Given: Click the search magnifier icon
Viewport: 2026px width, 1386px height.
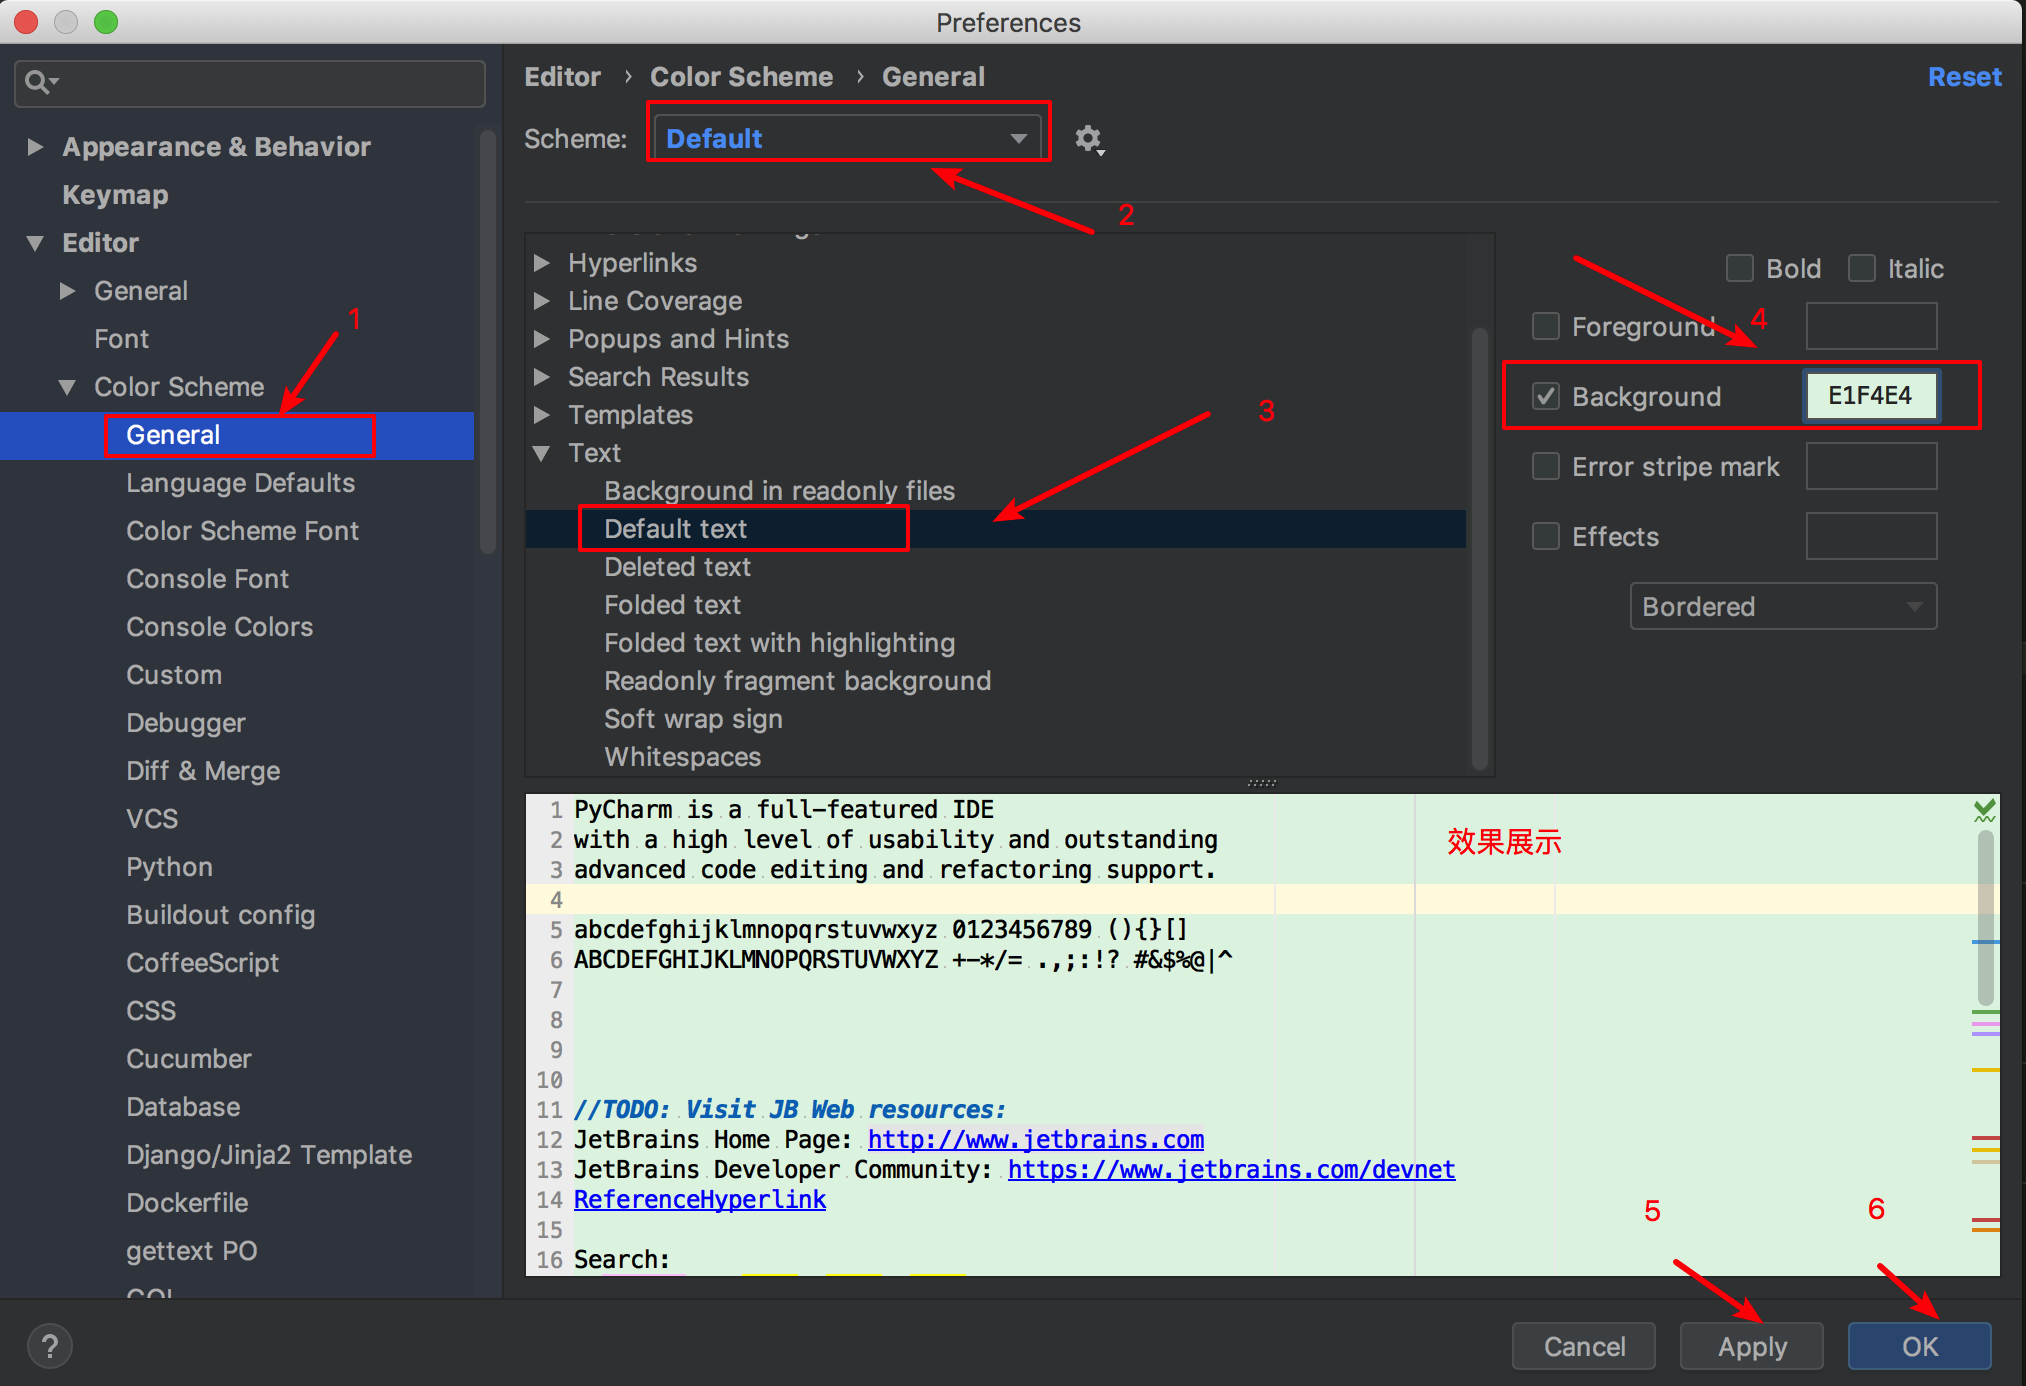Looking at the screenshot, I should click(38, 82).
